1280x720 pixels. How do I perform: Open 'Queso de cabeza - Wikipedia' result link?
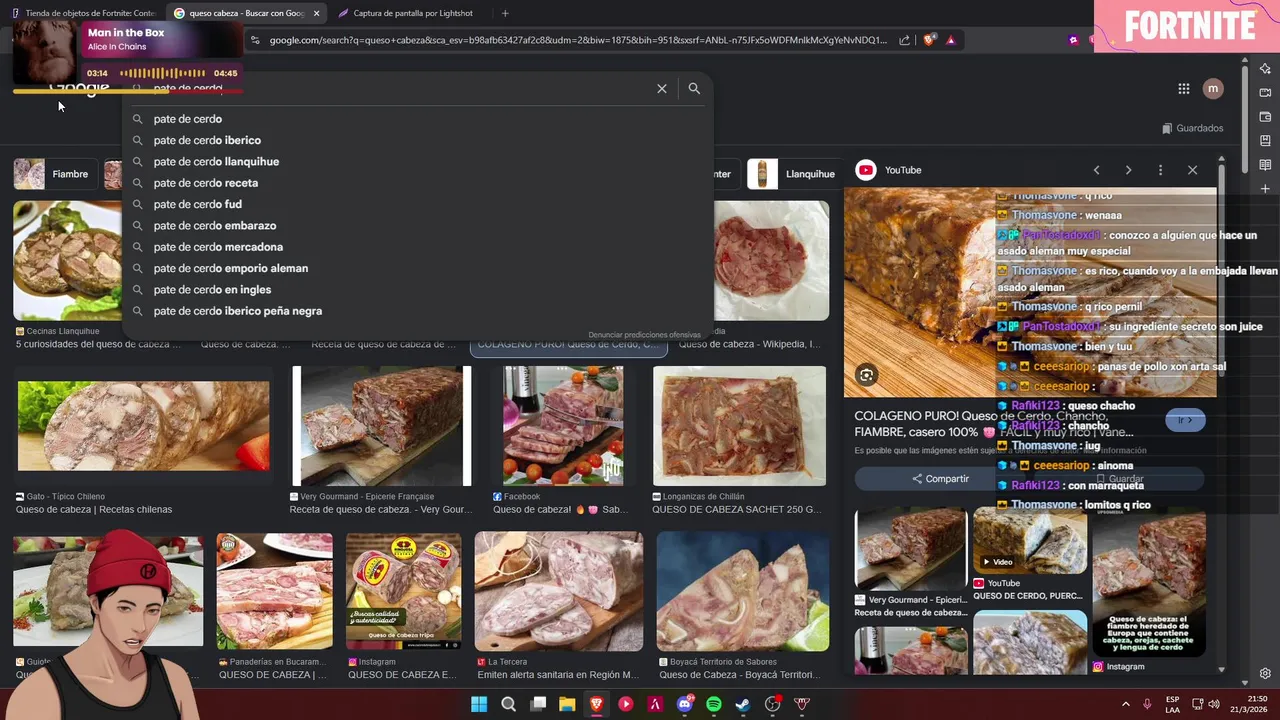point(750,345)
